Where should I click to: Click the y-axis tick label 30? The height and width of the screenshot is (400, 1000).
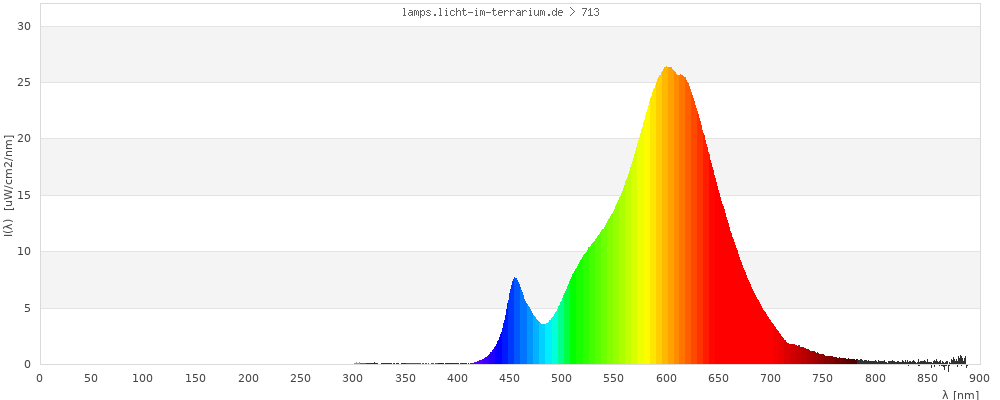pyautogui.click(x=25, y=26)
